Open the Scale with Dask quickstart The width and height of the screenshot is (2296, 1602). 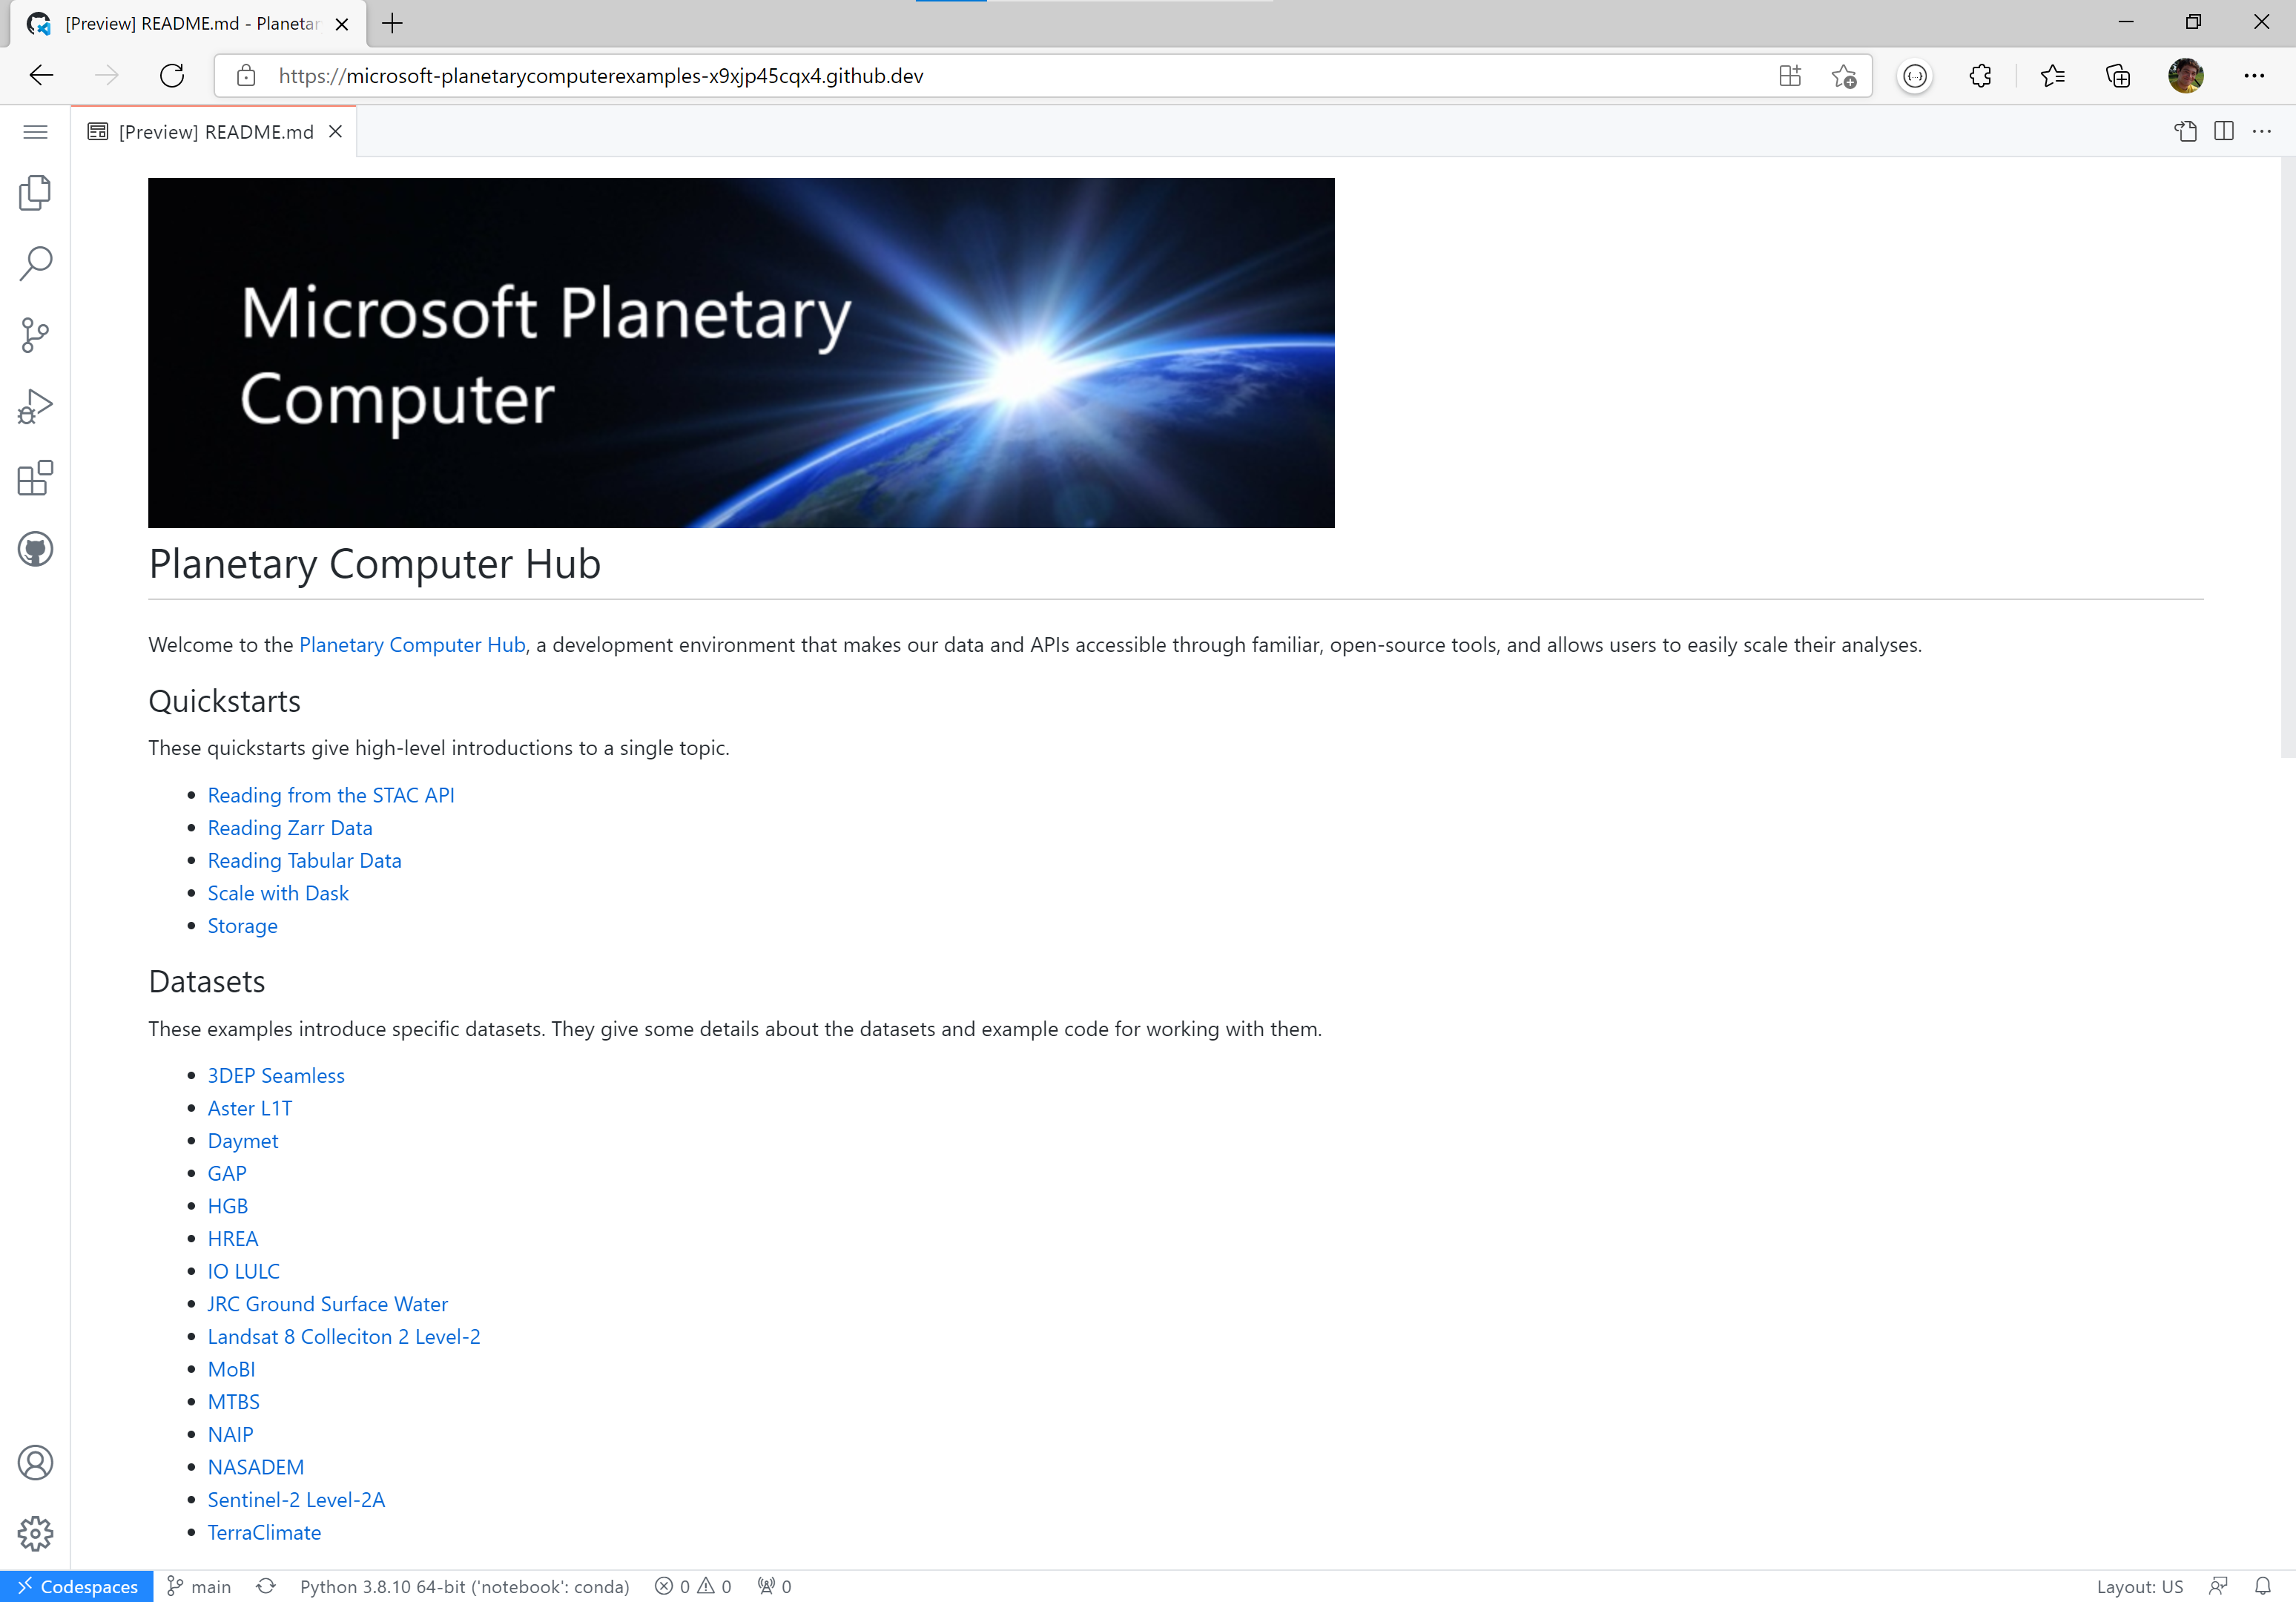coord(277,892)
